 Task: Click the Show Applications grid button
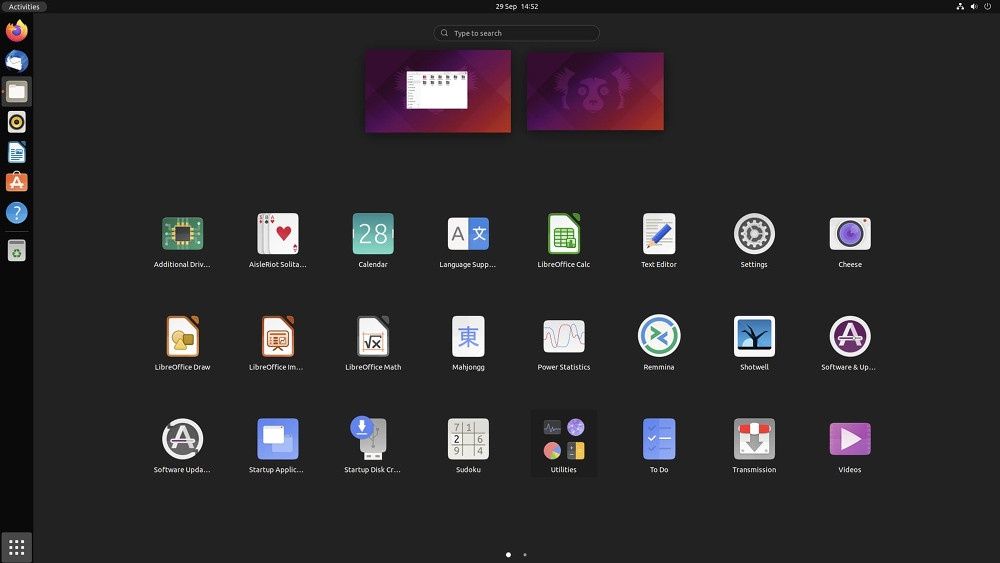(x=17, y=547)
